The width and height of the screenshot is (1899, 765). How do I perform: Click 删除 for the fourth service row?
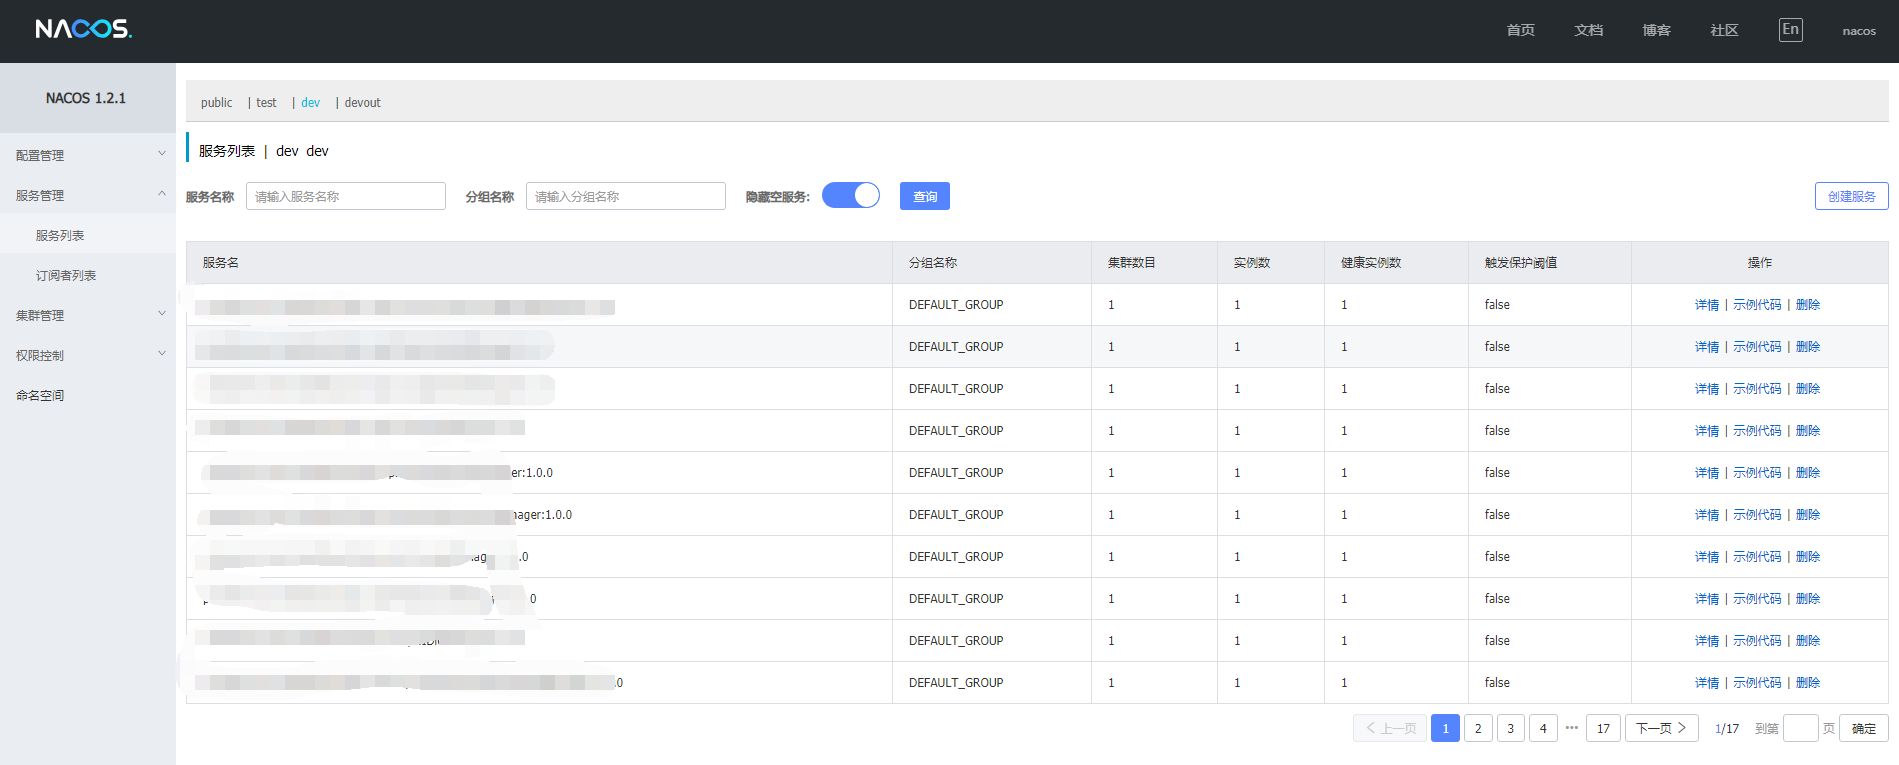tap(1808, 431)
